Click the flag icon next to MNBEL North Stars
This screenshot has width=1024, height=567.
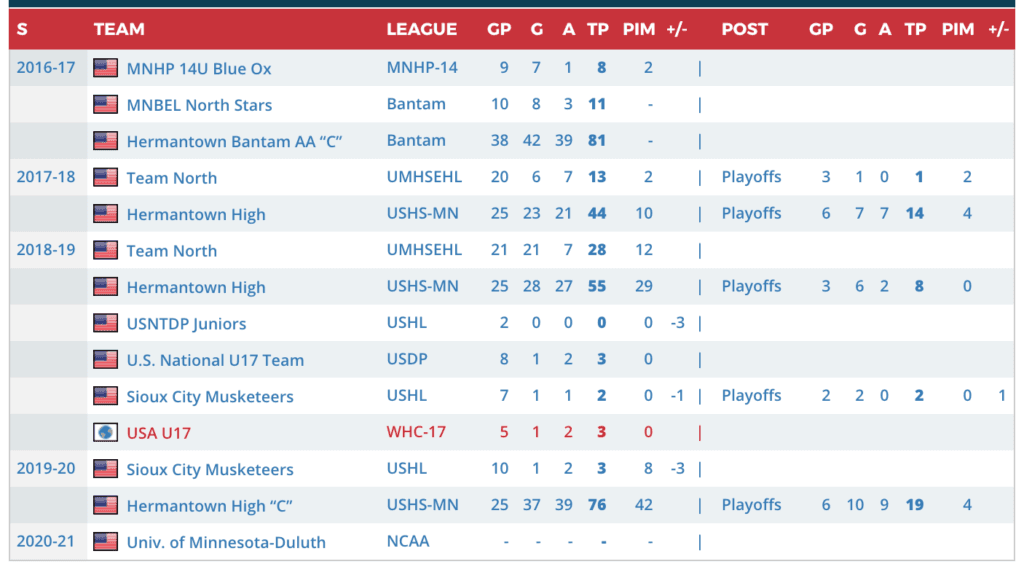105,104
